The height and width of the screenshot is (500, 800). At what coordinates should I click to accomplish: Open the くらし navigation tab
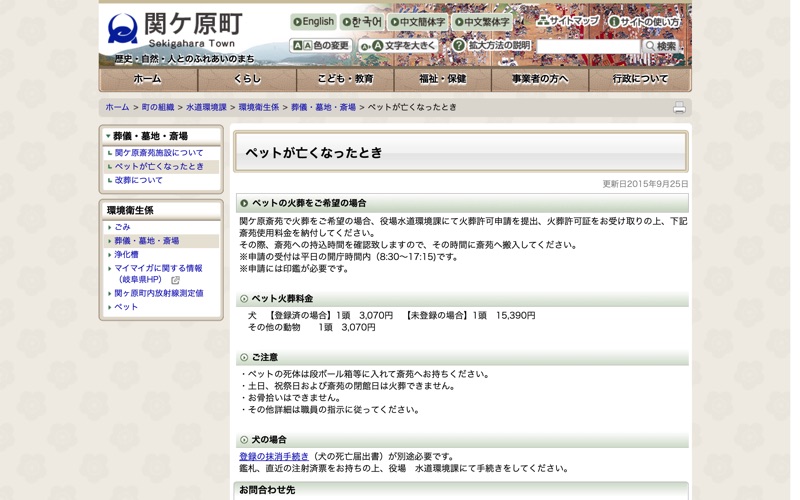tap(247, 80)
